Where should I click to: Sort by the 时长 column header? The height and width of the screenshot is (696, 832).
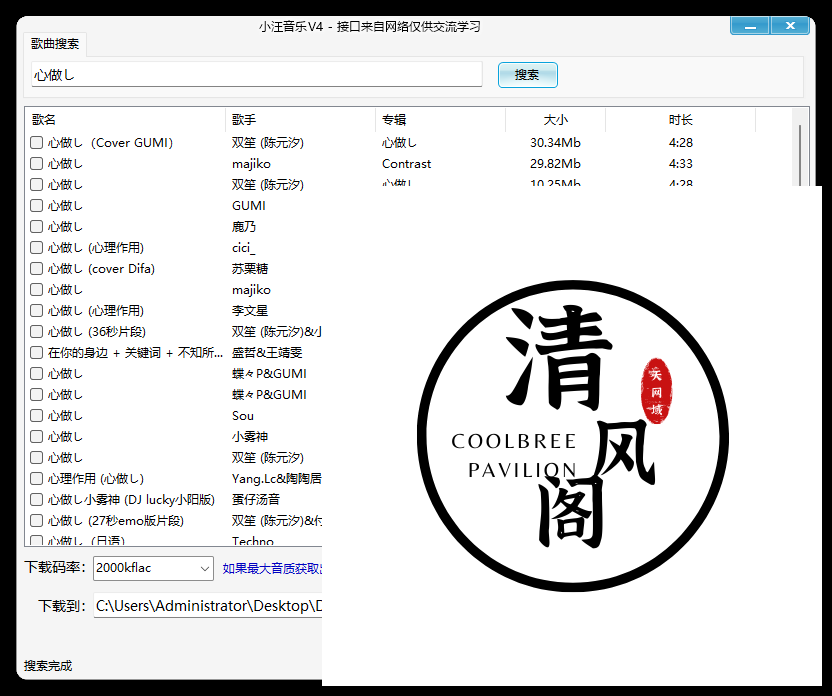680,120
